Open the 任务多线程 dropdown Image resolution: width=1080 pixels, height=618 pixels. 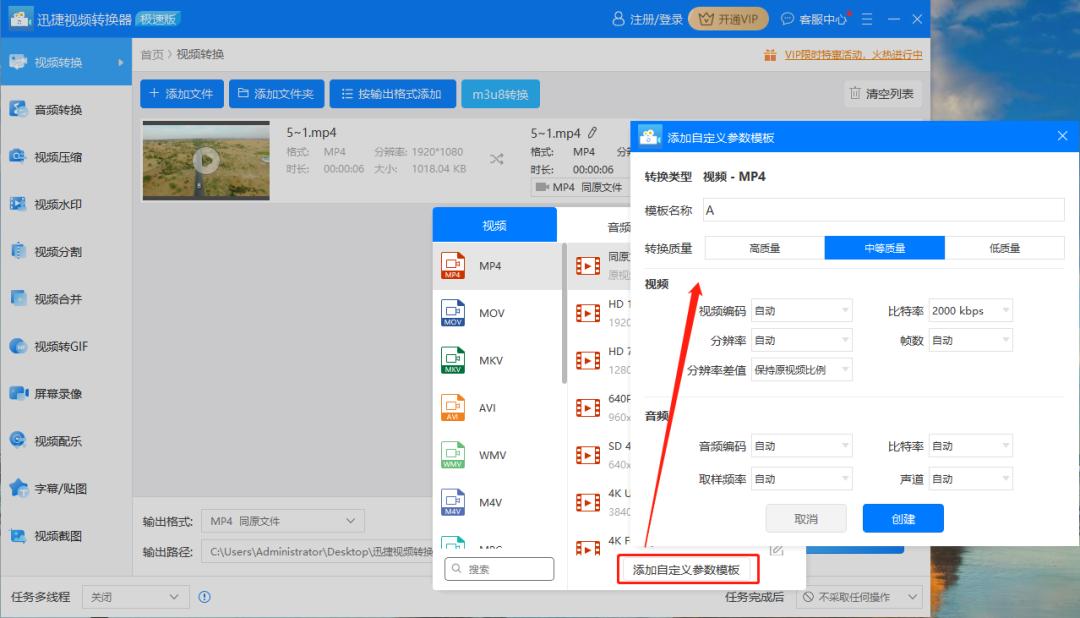tap(135, 595)
